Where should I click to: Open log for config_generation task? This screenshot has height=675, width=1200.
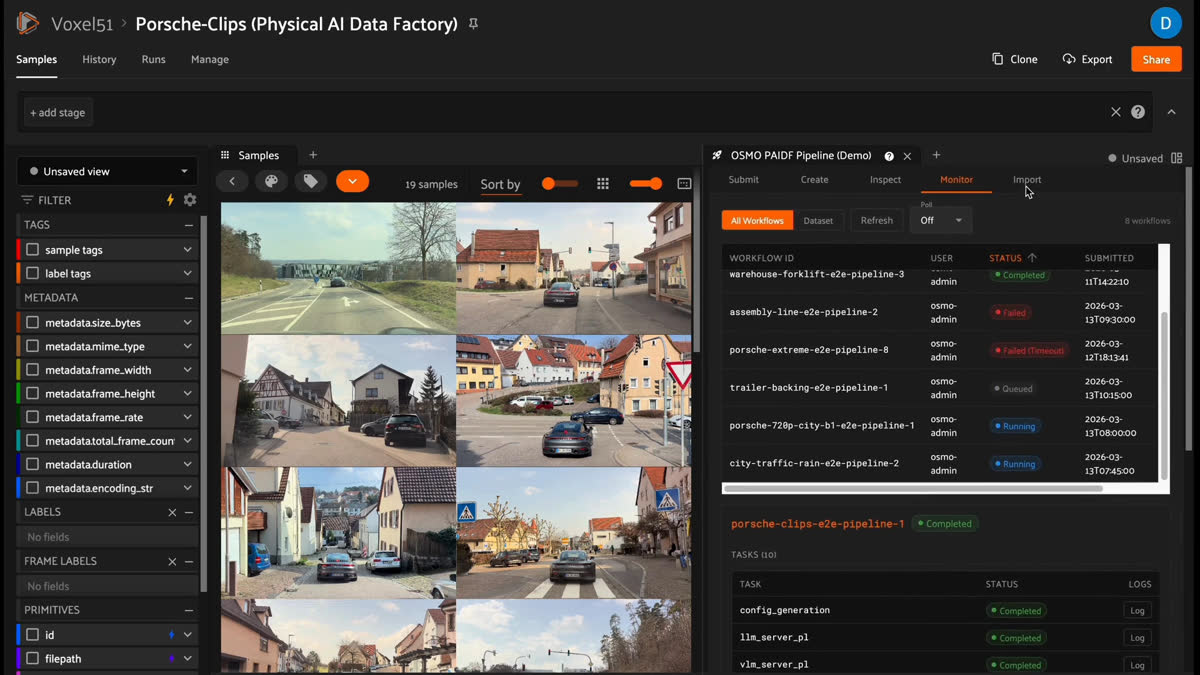1137,610
